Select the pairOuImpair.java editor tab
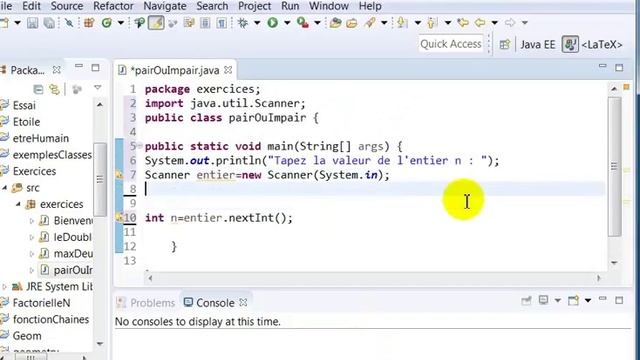Image resolution: width=640 pixels, height=360 pixels. pos(175,71)
